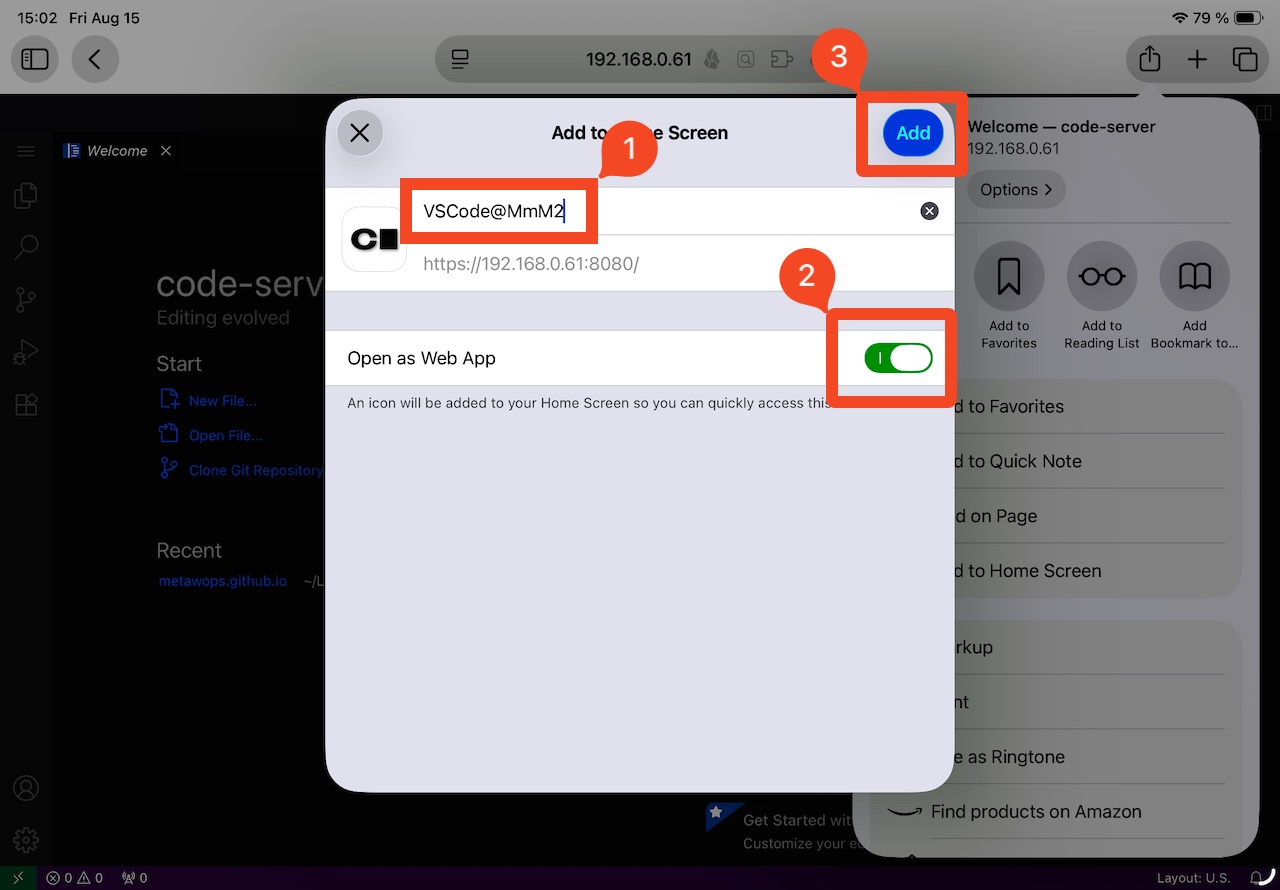The width and height of the screenshot is (1280, 890).
Task: Click the ports forwarded status item
Action: coord(134,878)
